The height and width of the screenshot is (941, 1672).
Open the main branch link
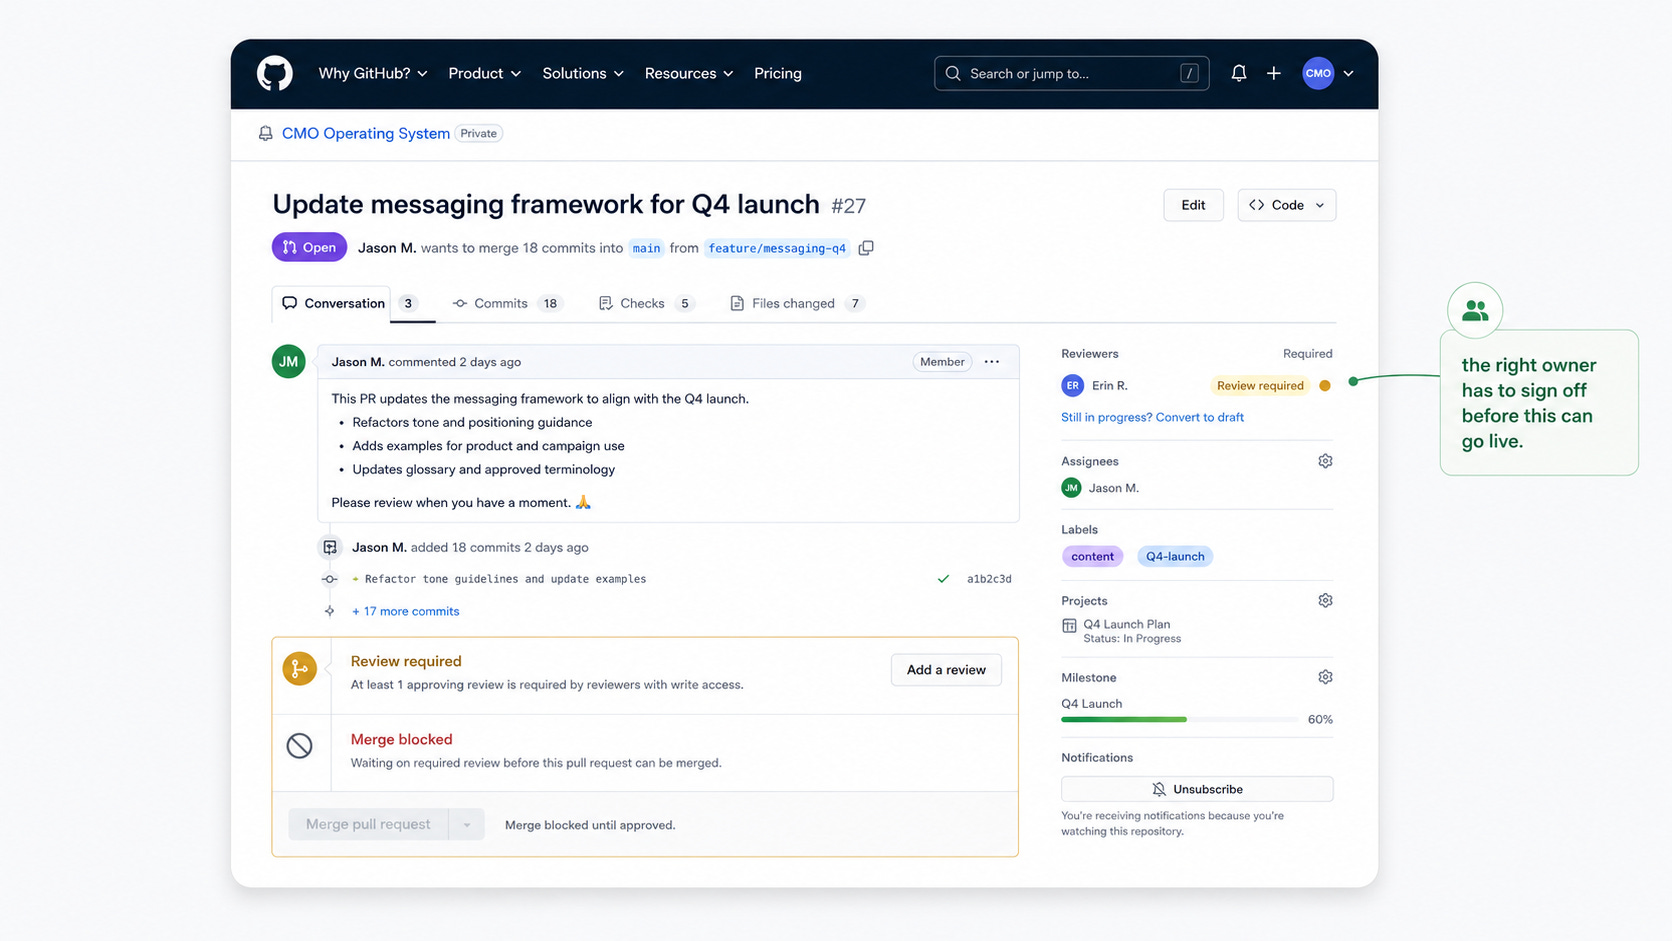(x=646, y=248)
